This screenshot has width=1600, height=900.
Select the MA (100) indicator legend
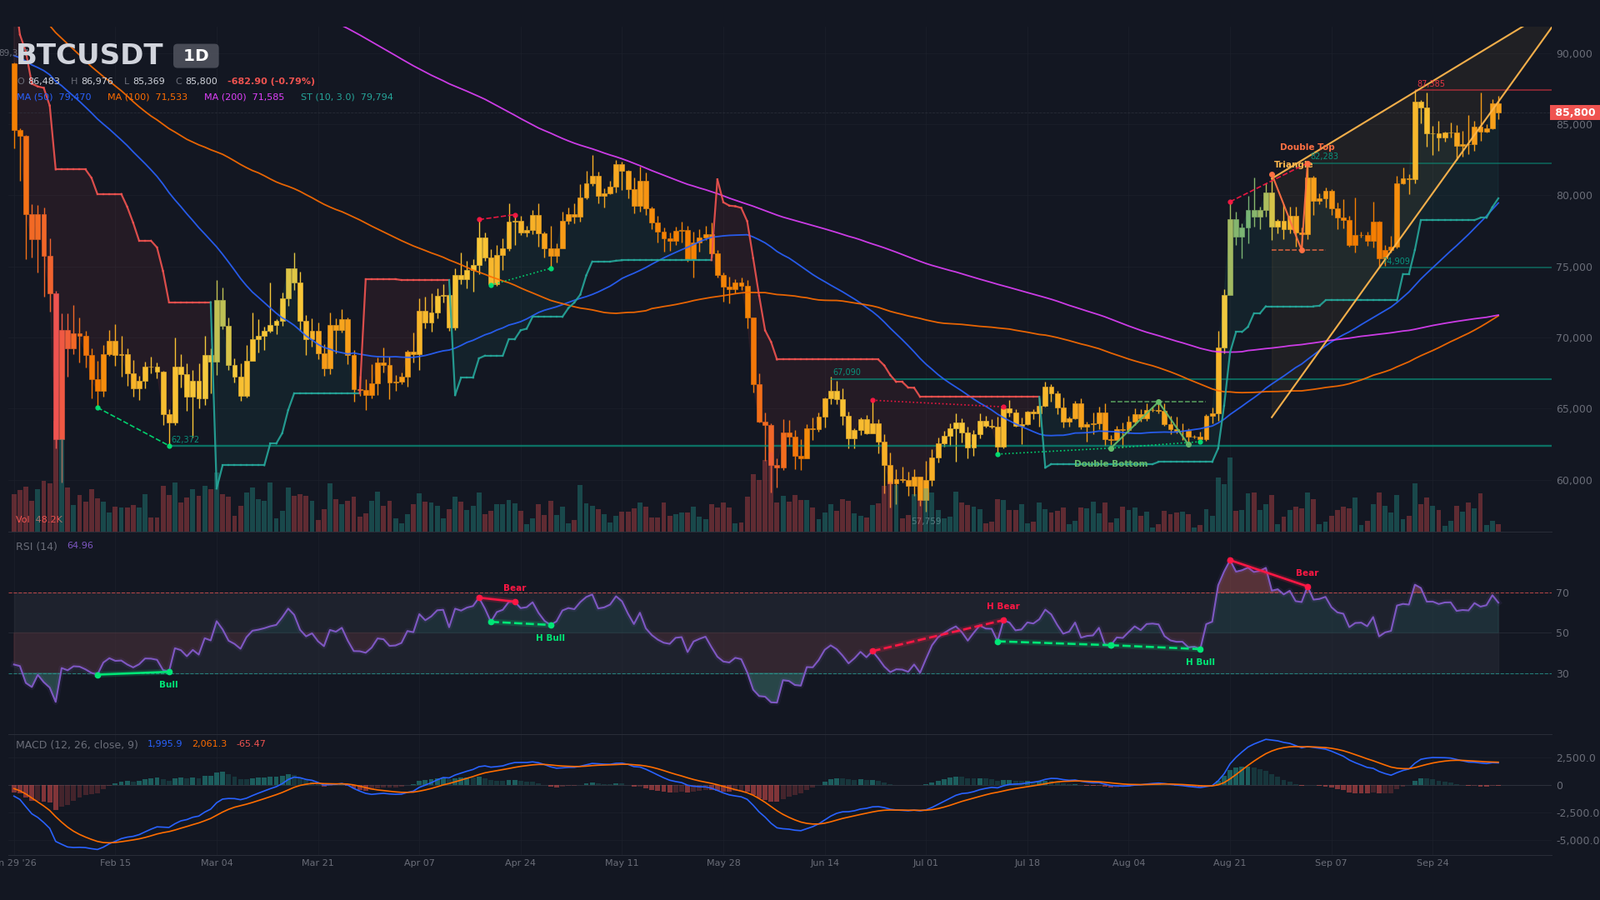coord(147,97)
